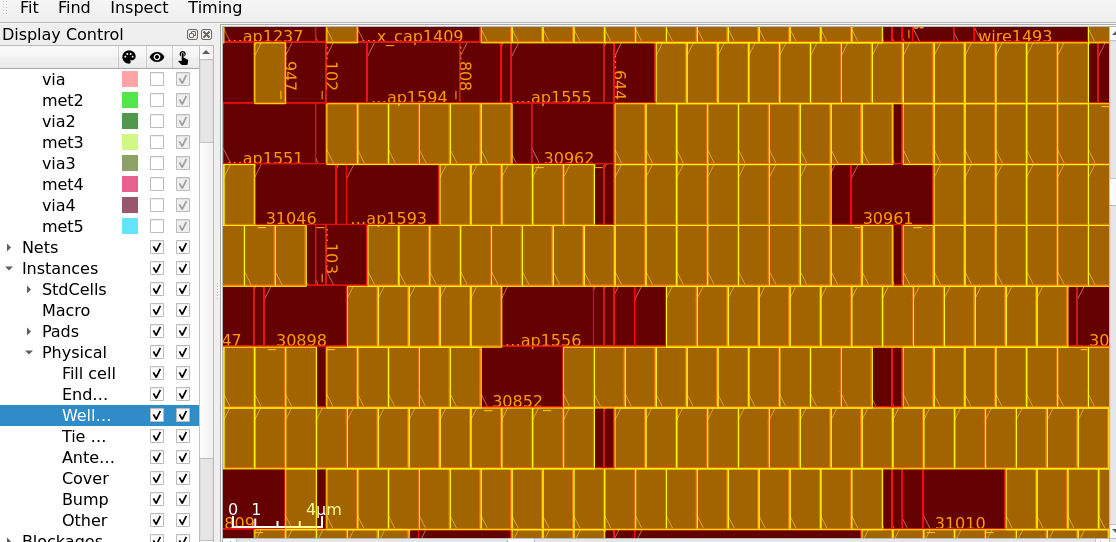The height and width of the screenshot is (542, 1116).
Task: Select instance 30961 in the layout
Action: (891, 195)
